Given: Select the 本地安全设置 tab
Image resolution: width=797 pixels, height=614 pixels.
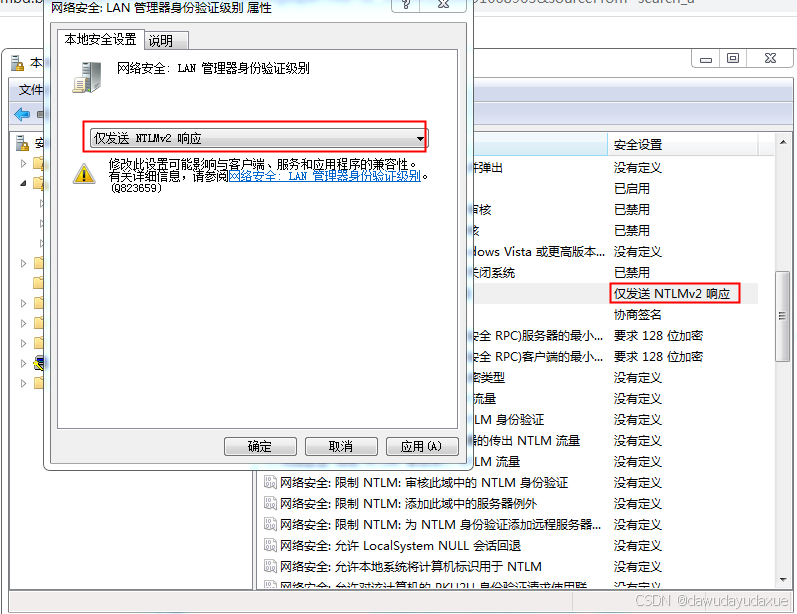Looking at the screenshot, I should coord(101,40).
